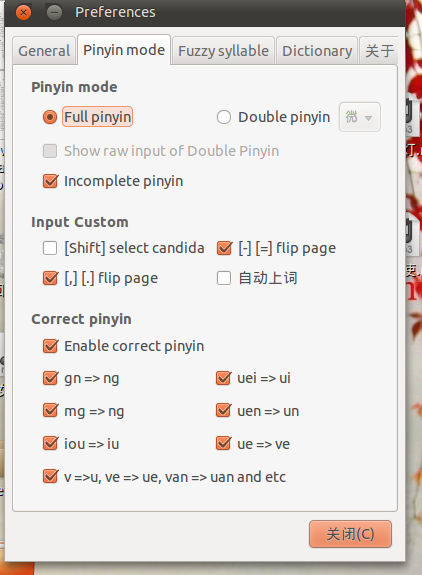
Task: Minimize the Preferences window from title bar
Action: [54, 12]
